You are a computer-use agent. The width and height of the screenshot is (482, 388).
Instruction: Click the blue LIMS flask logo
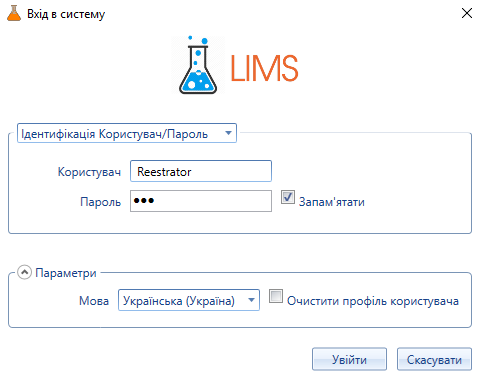tap(198, 65)
